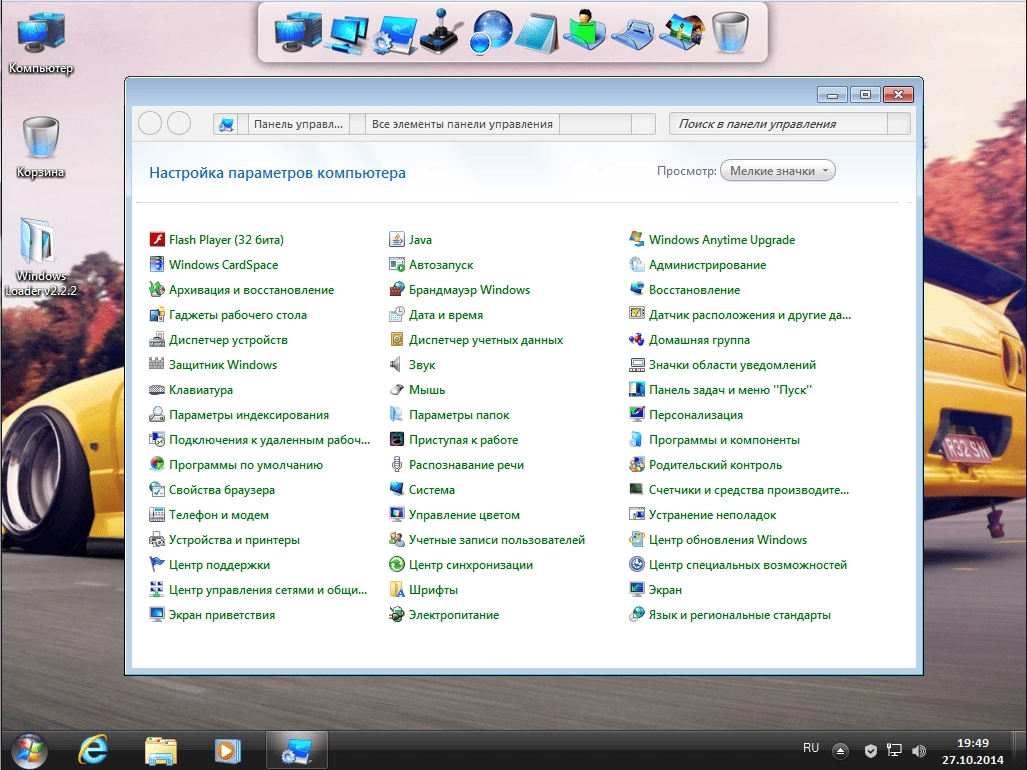Click the control panel icon in address bar
The image size is (1027, 770).
click(x=227, y=124)
